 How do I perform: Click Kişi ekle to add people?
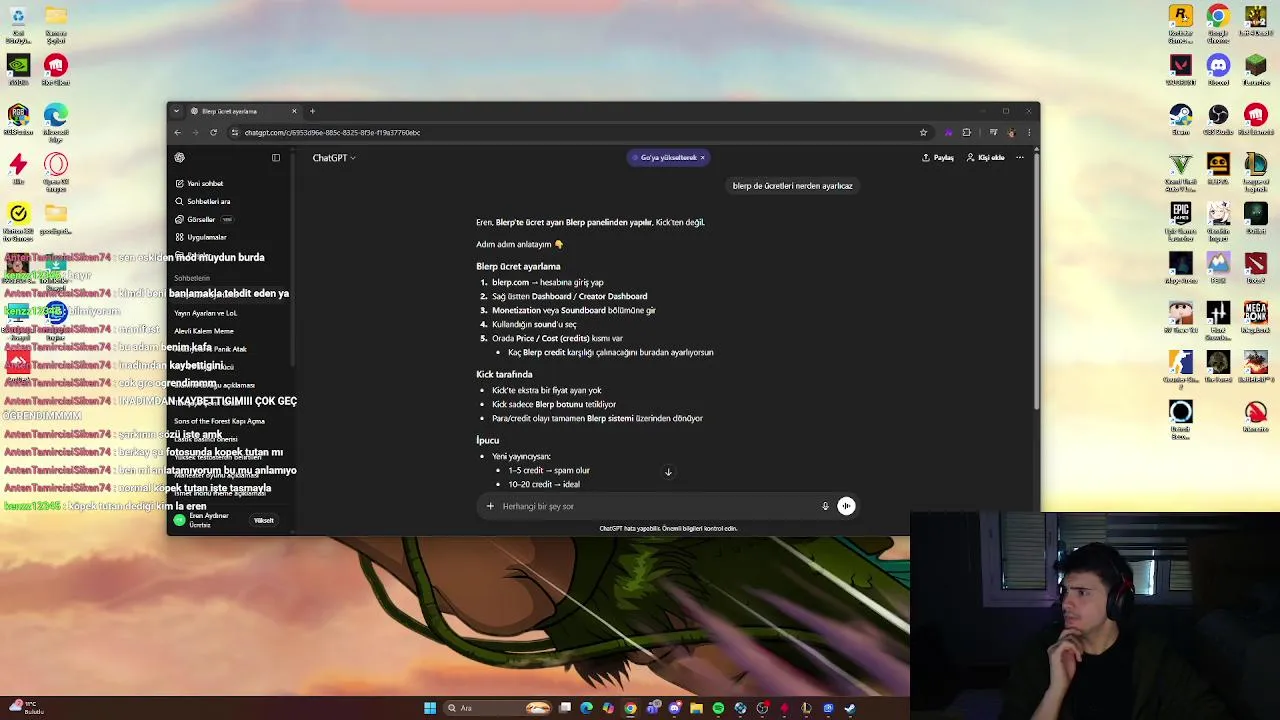(986, 157)
